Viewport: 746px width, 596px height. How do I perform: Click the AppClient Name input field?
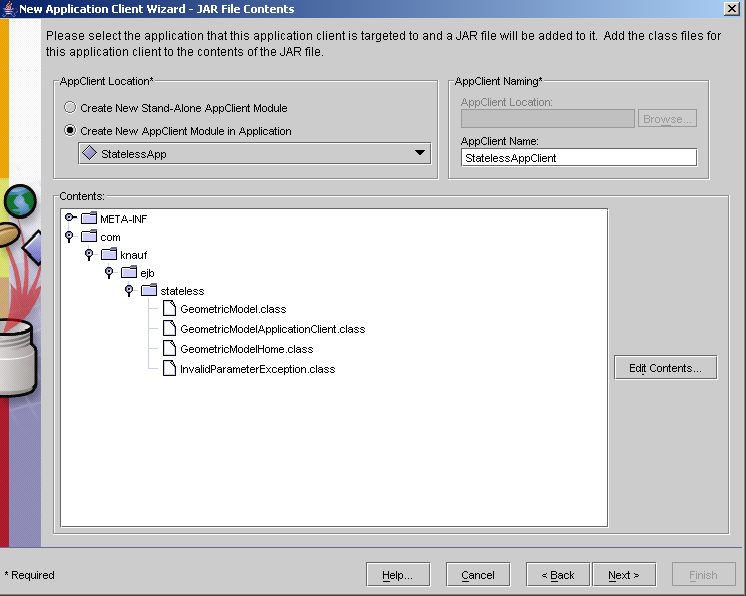pos(579,158)
